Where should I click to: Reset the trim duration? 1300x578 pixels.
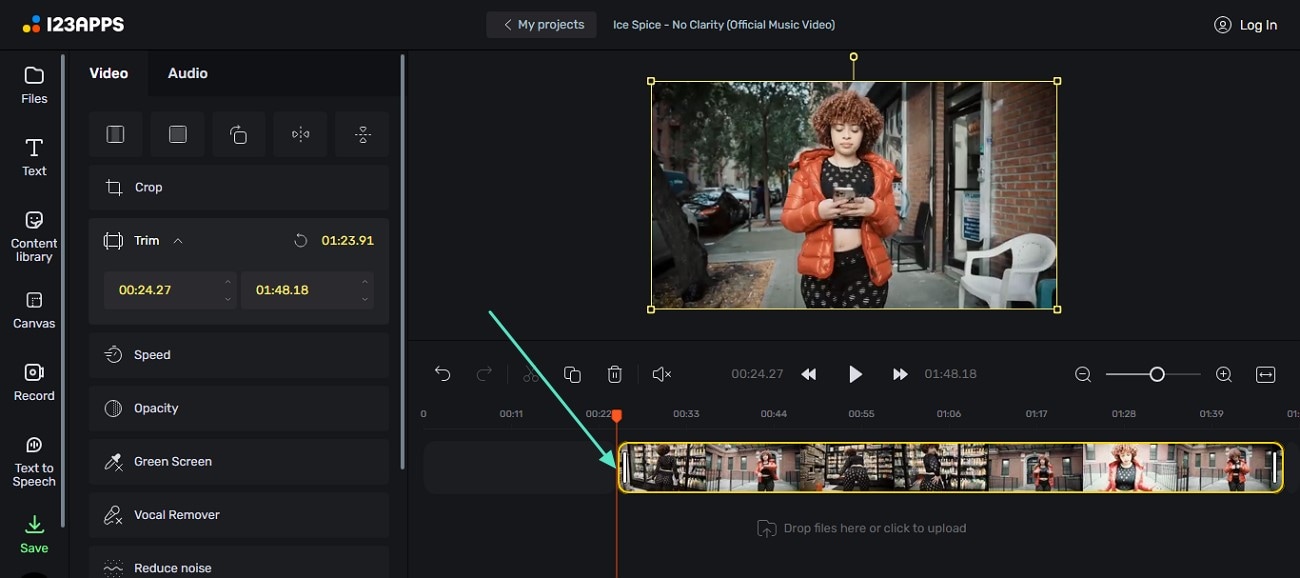300,241
